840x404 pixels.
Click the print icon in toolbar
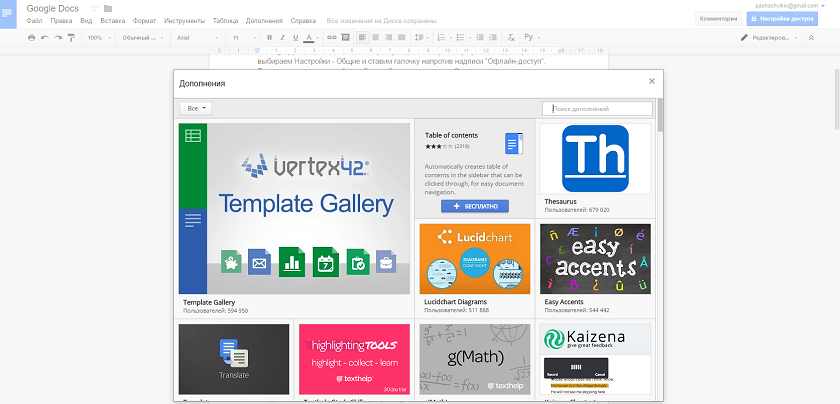click(32, 38)
